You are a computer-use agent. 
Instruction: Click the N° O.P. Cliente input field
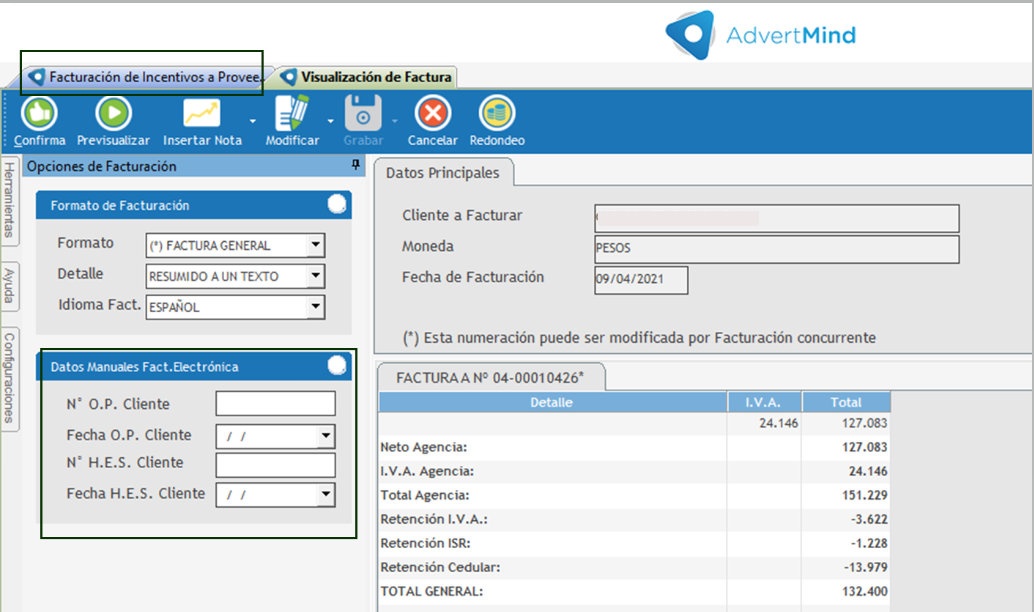pyautogui.click(x=275, y=404)
